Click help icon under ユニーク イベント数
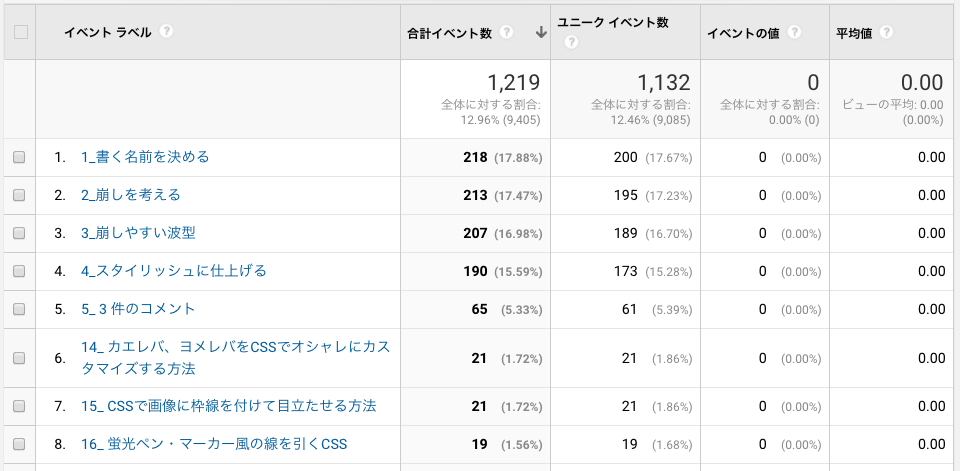 coord(571,42)
